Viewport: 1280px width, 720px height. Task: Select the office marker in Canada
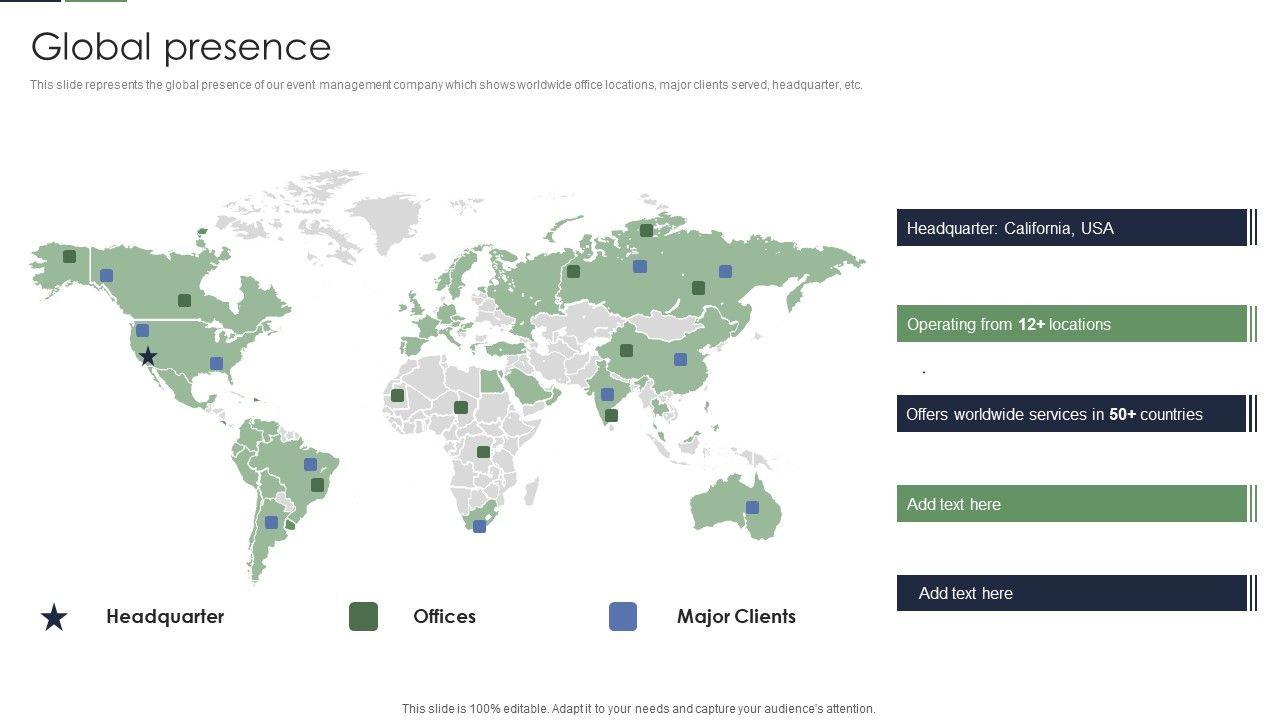(184, 300)
